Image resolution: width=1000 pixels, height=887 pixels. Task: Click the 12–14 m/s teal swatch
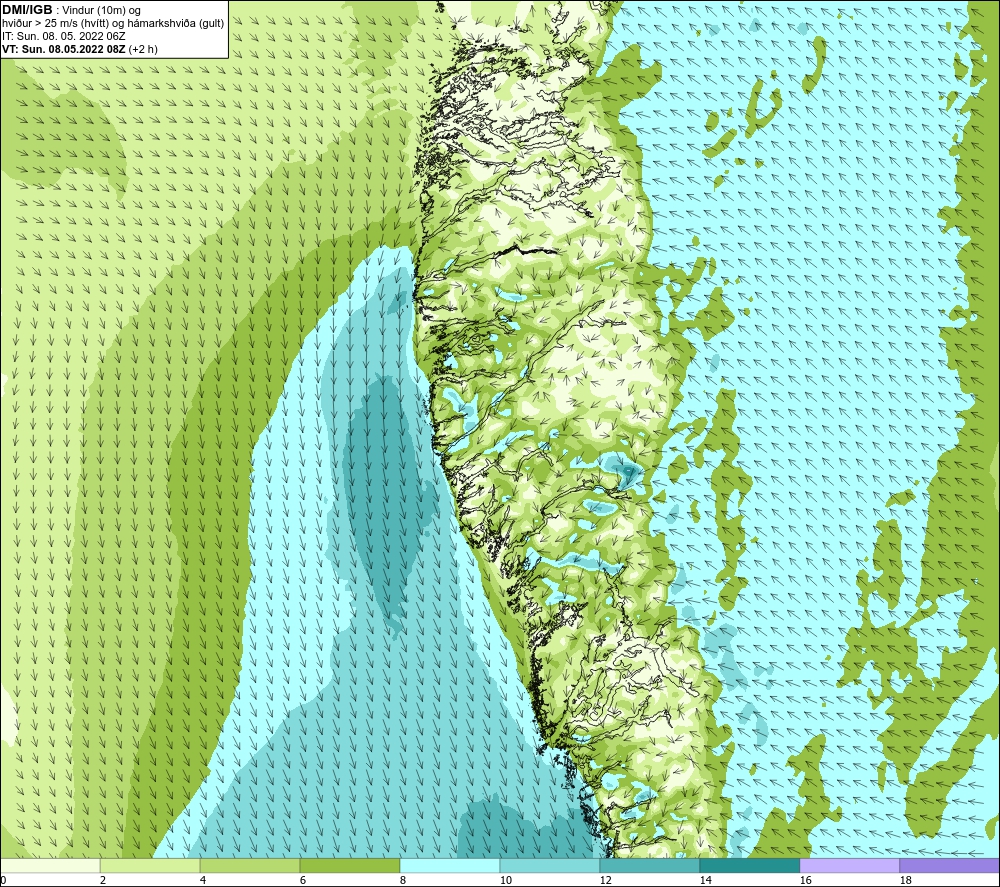(x=649, y=866)
